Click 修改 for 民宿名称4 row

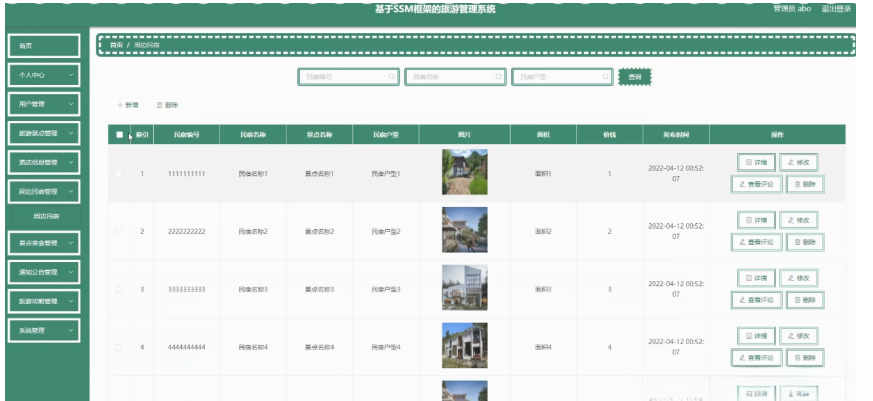coord(798,336)
